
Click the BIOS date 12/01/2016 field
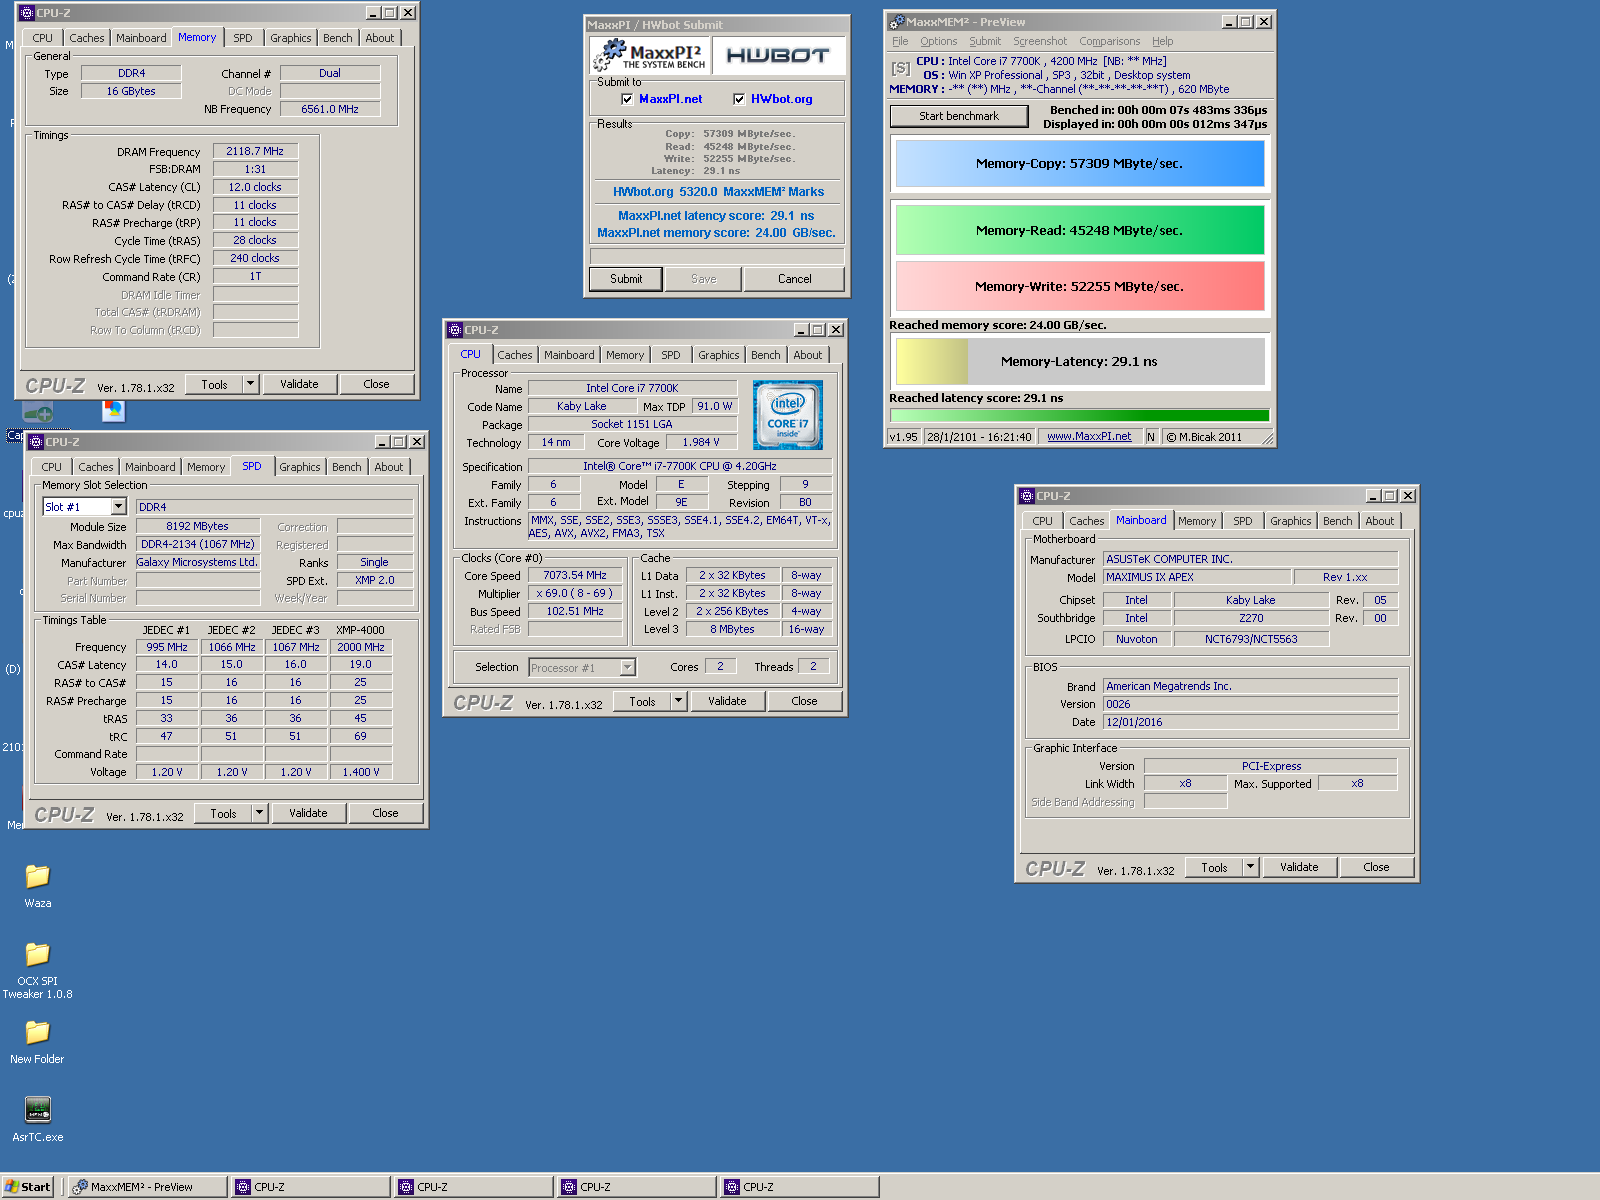(1250, 722)
